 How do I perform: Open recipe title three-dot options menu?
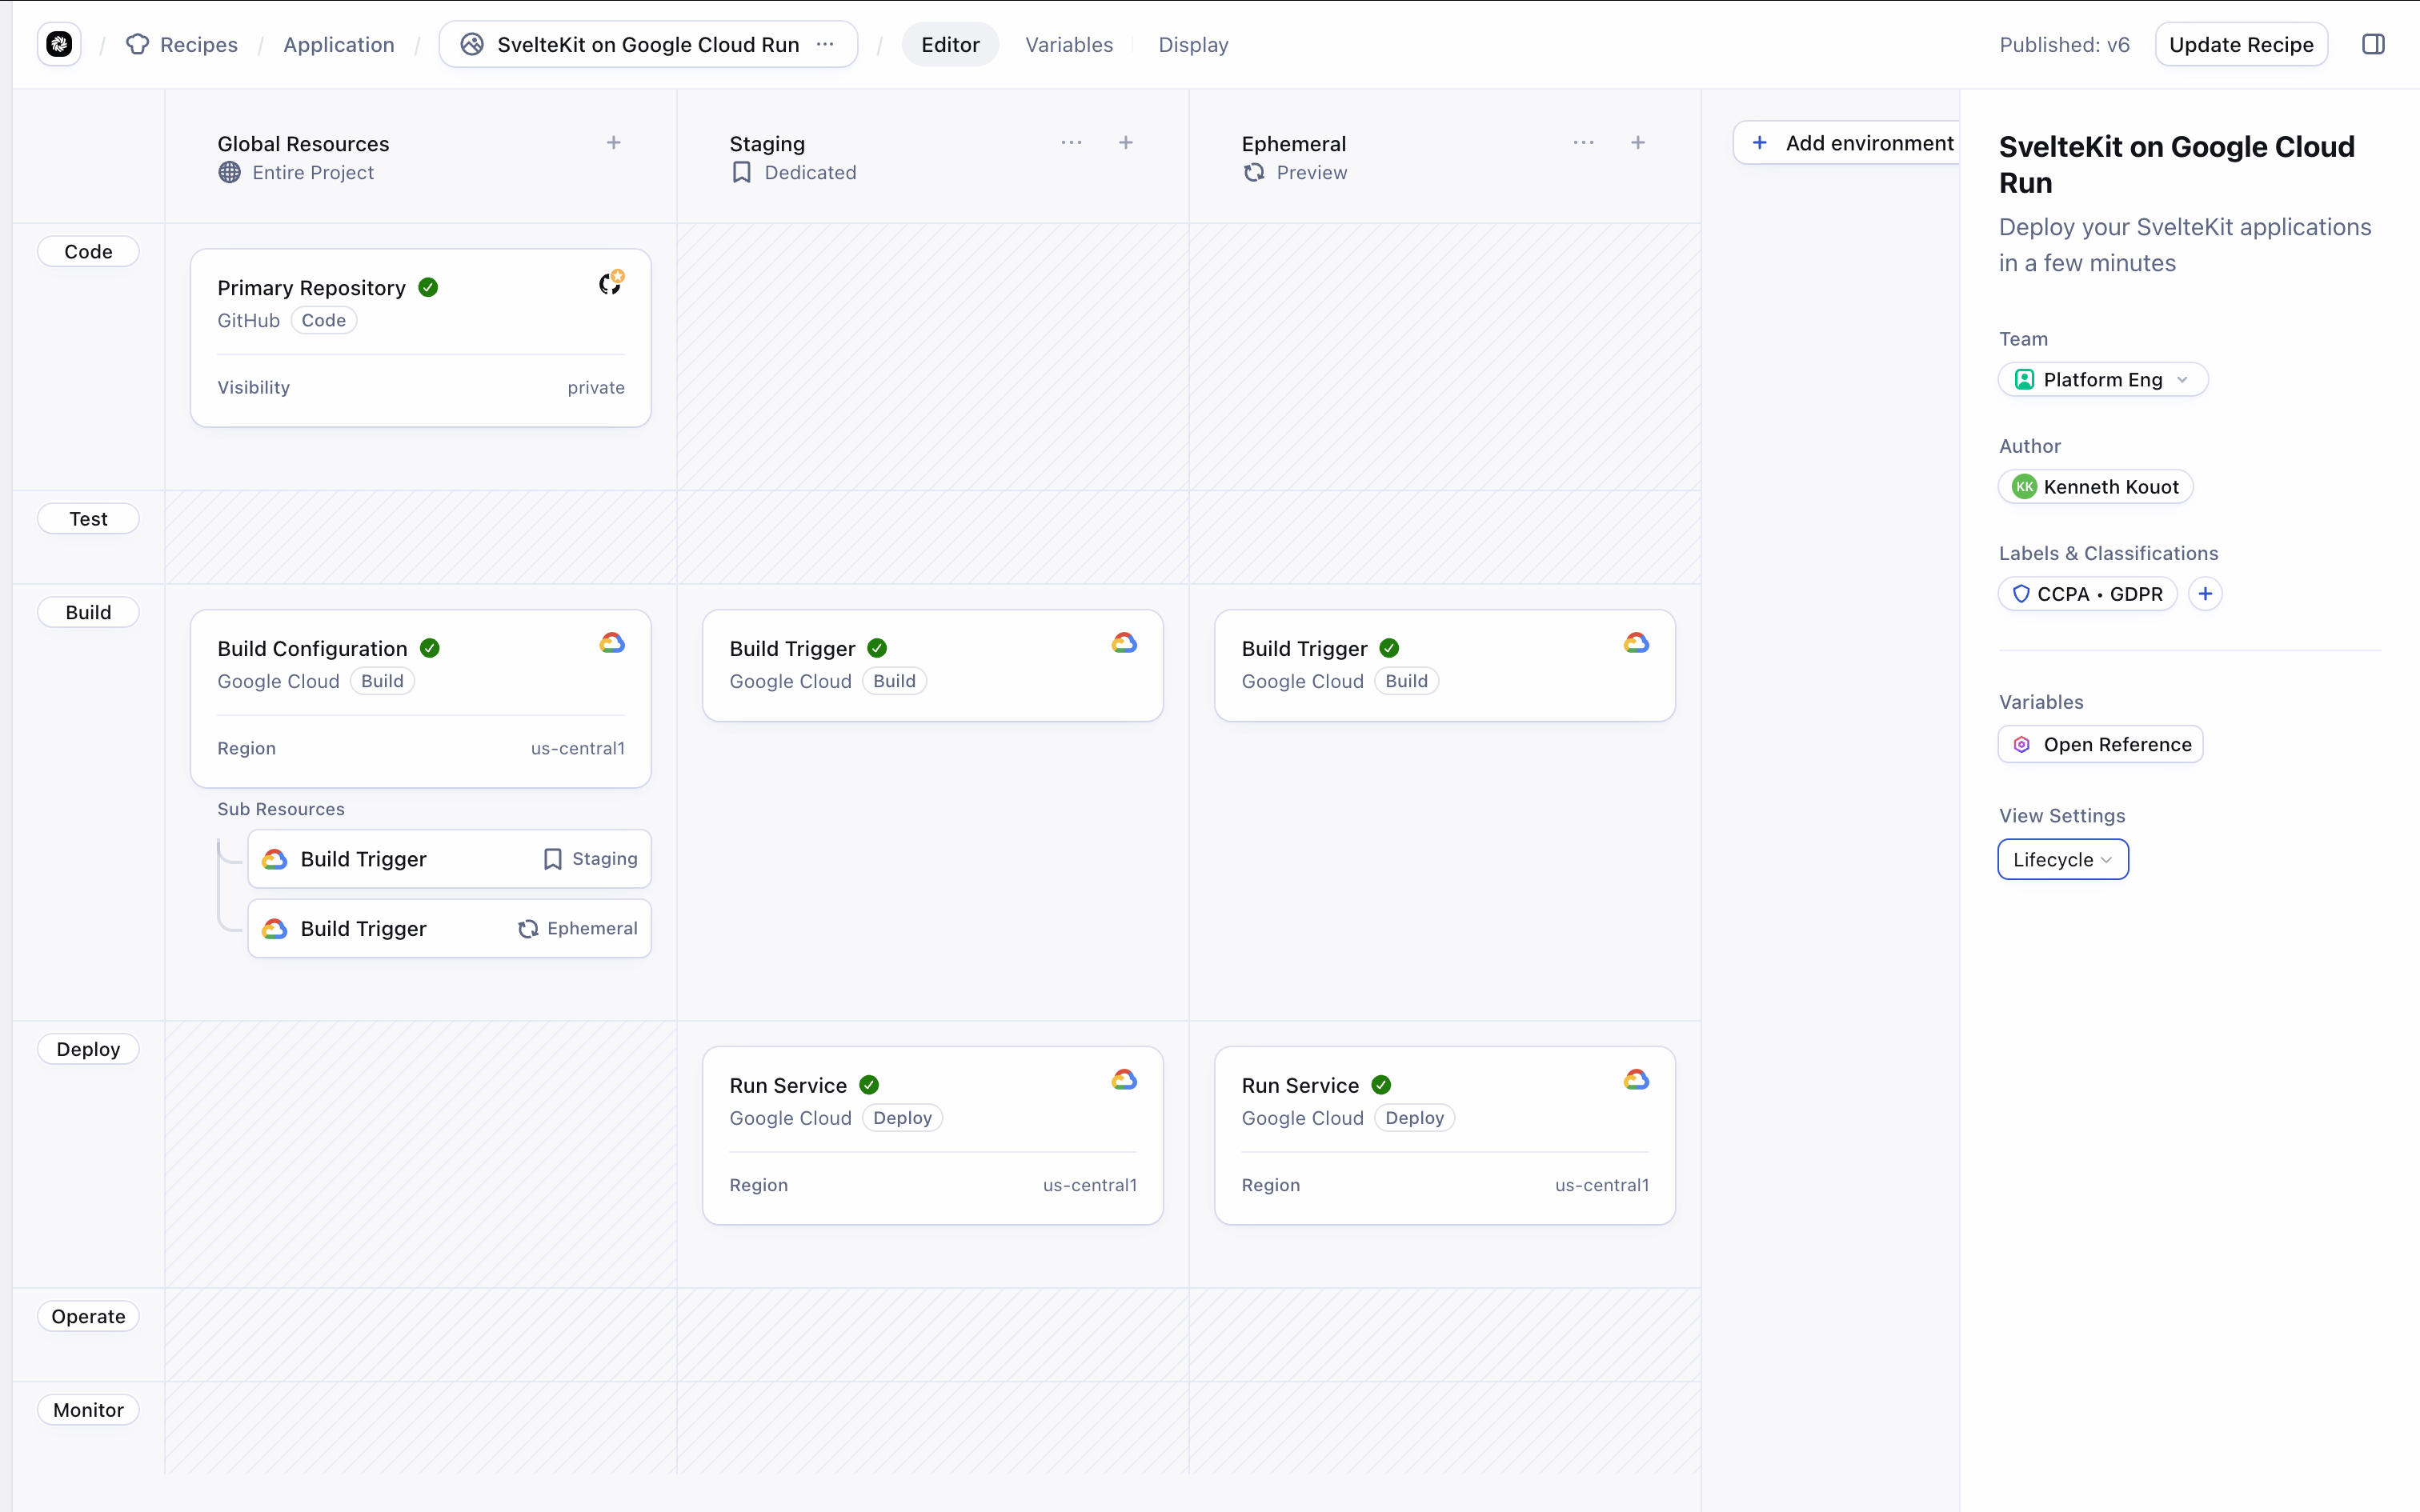[825, 44]
